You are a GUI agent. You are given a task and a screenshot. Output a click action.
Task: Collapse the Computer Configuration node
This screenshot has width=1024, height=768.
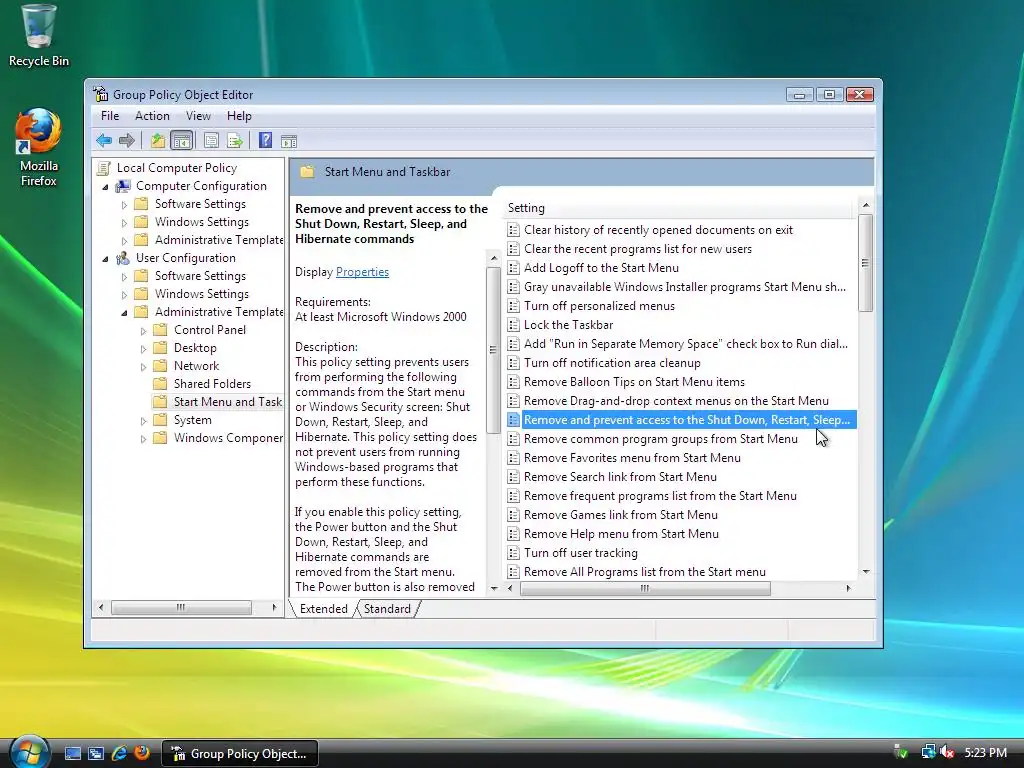pyautogui.click(x=105, y=187)
